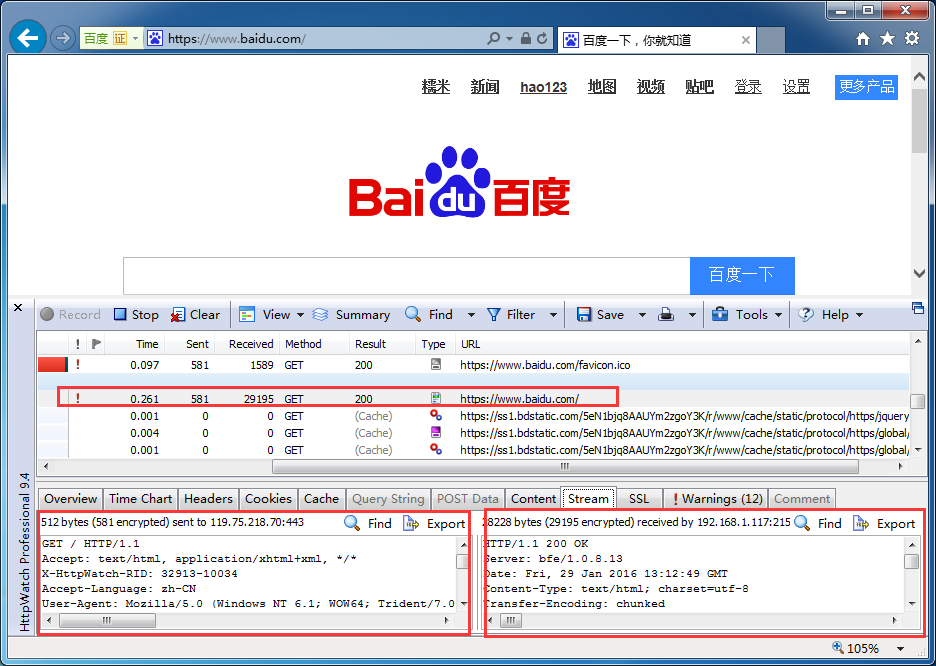Screen dimensions: 936x666
Task: Save the HttpWatch log
Action: coord(600,314)
